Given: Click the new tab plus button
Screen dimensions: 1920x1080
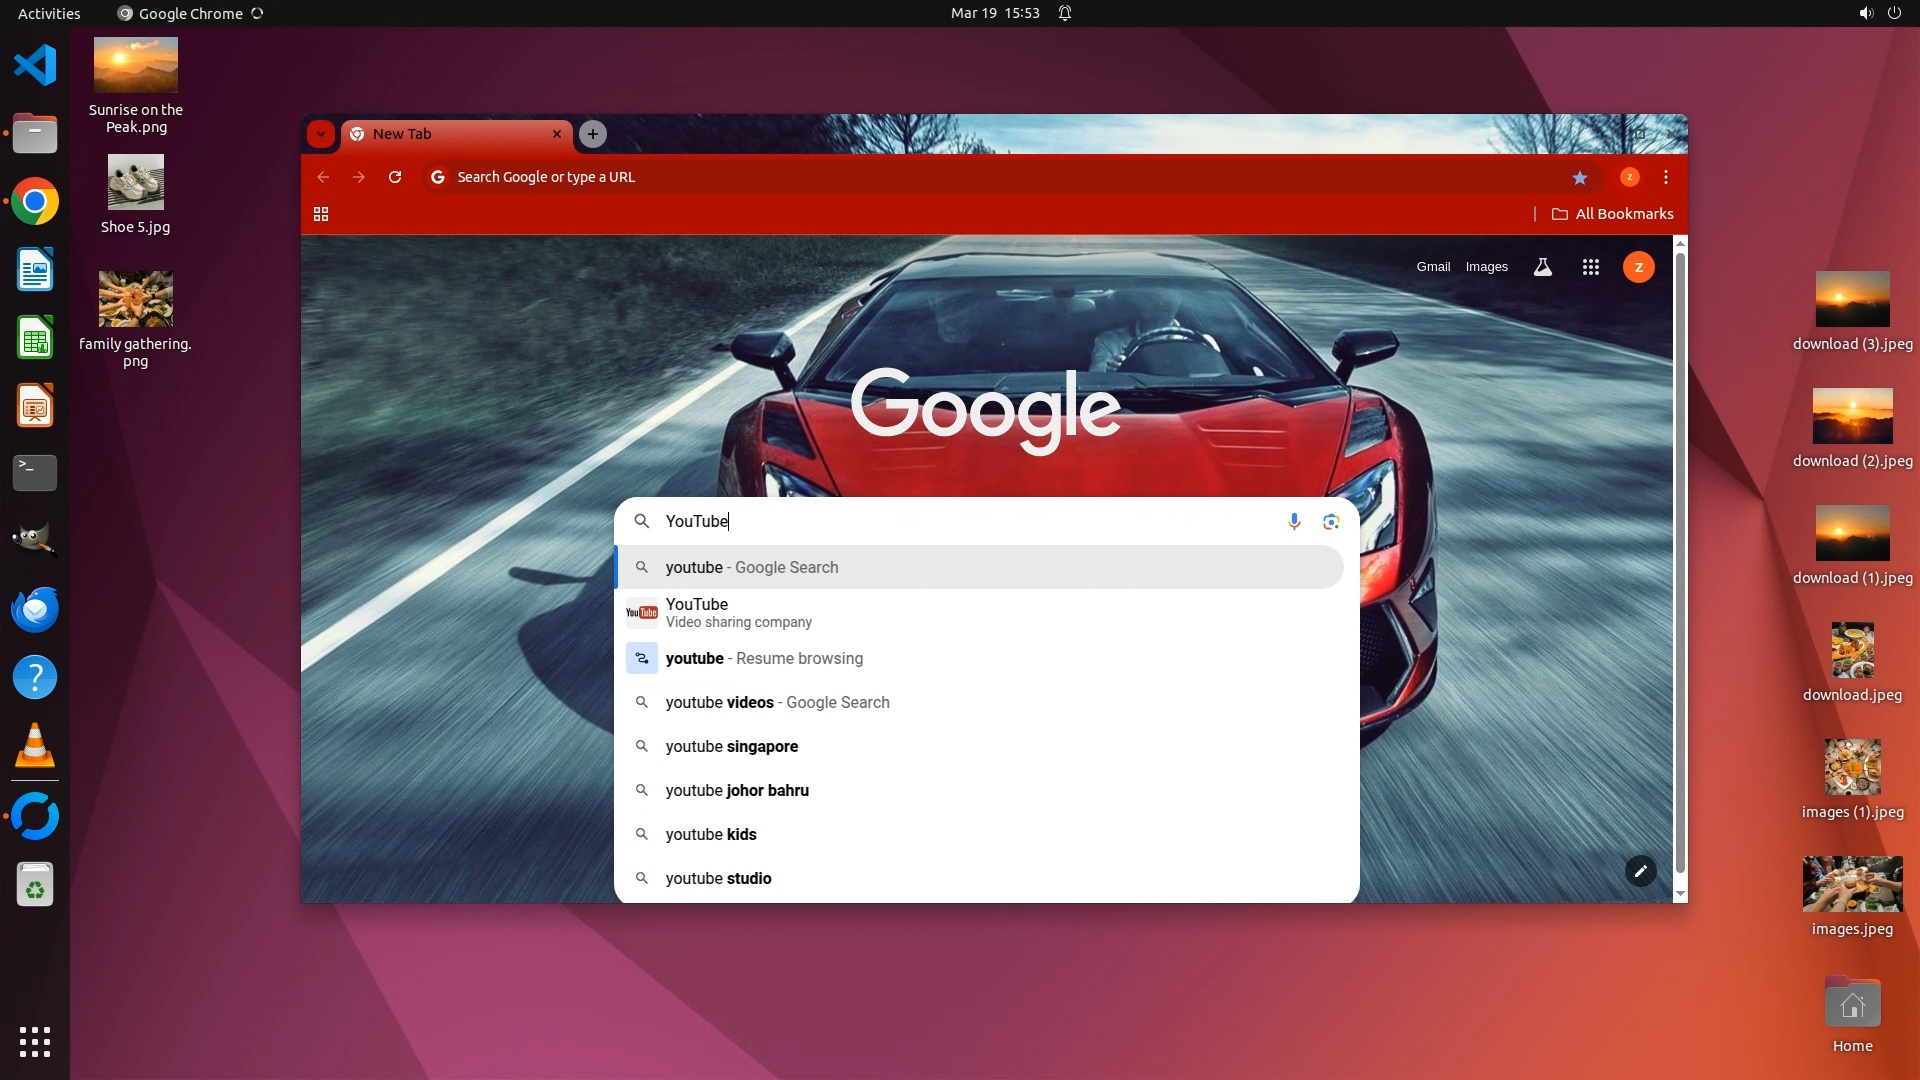Looking at the screenshot, I should coord(593,134).
